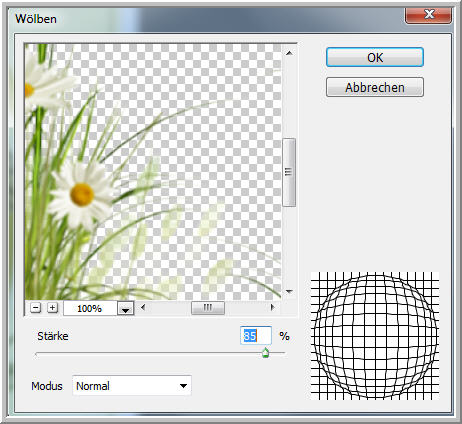Click the preview scroll down arrow

click(289, 292)
